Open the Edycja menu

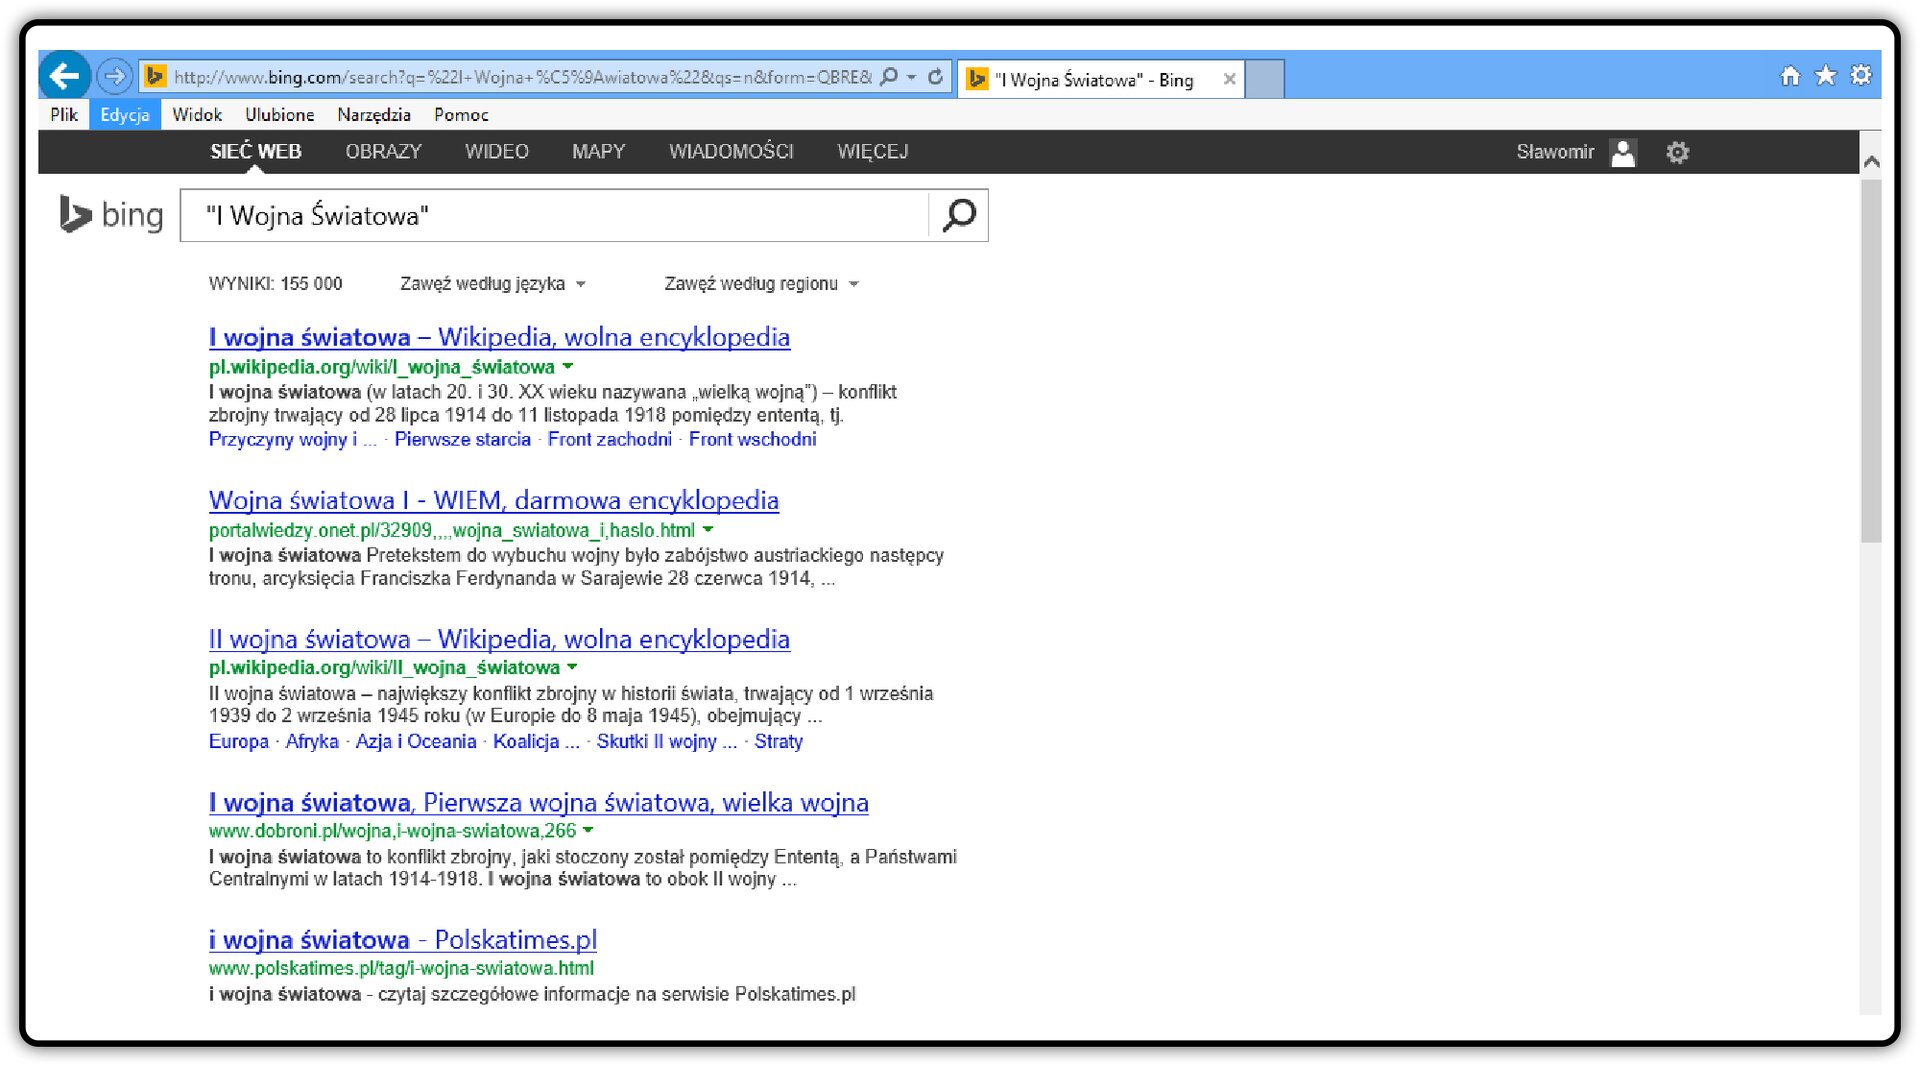tap(125, 115)
